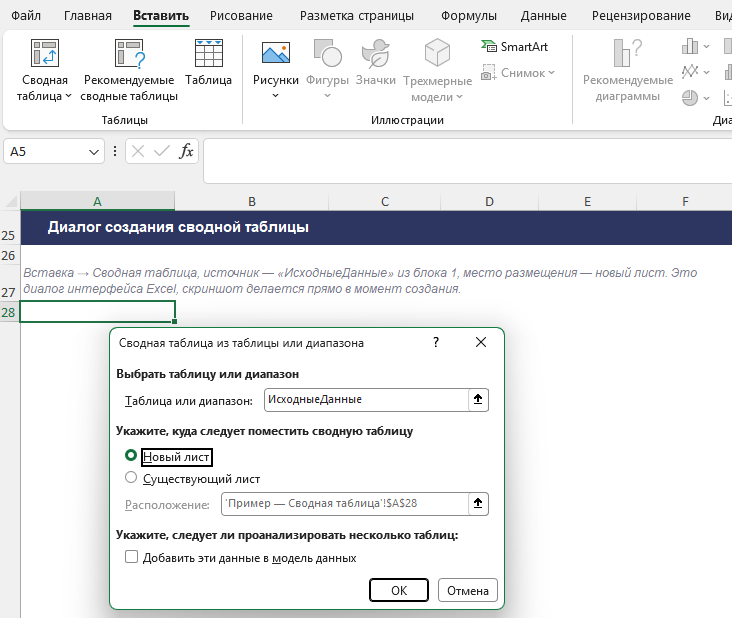Open the Name Box dropdown arrow
This screenshot has width=732, height=618.
coord(94,152)
